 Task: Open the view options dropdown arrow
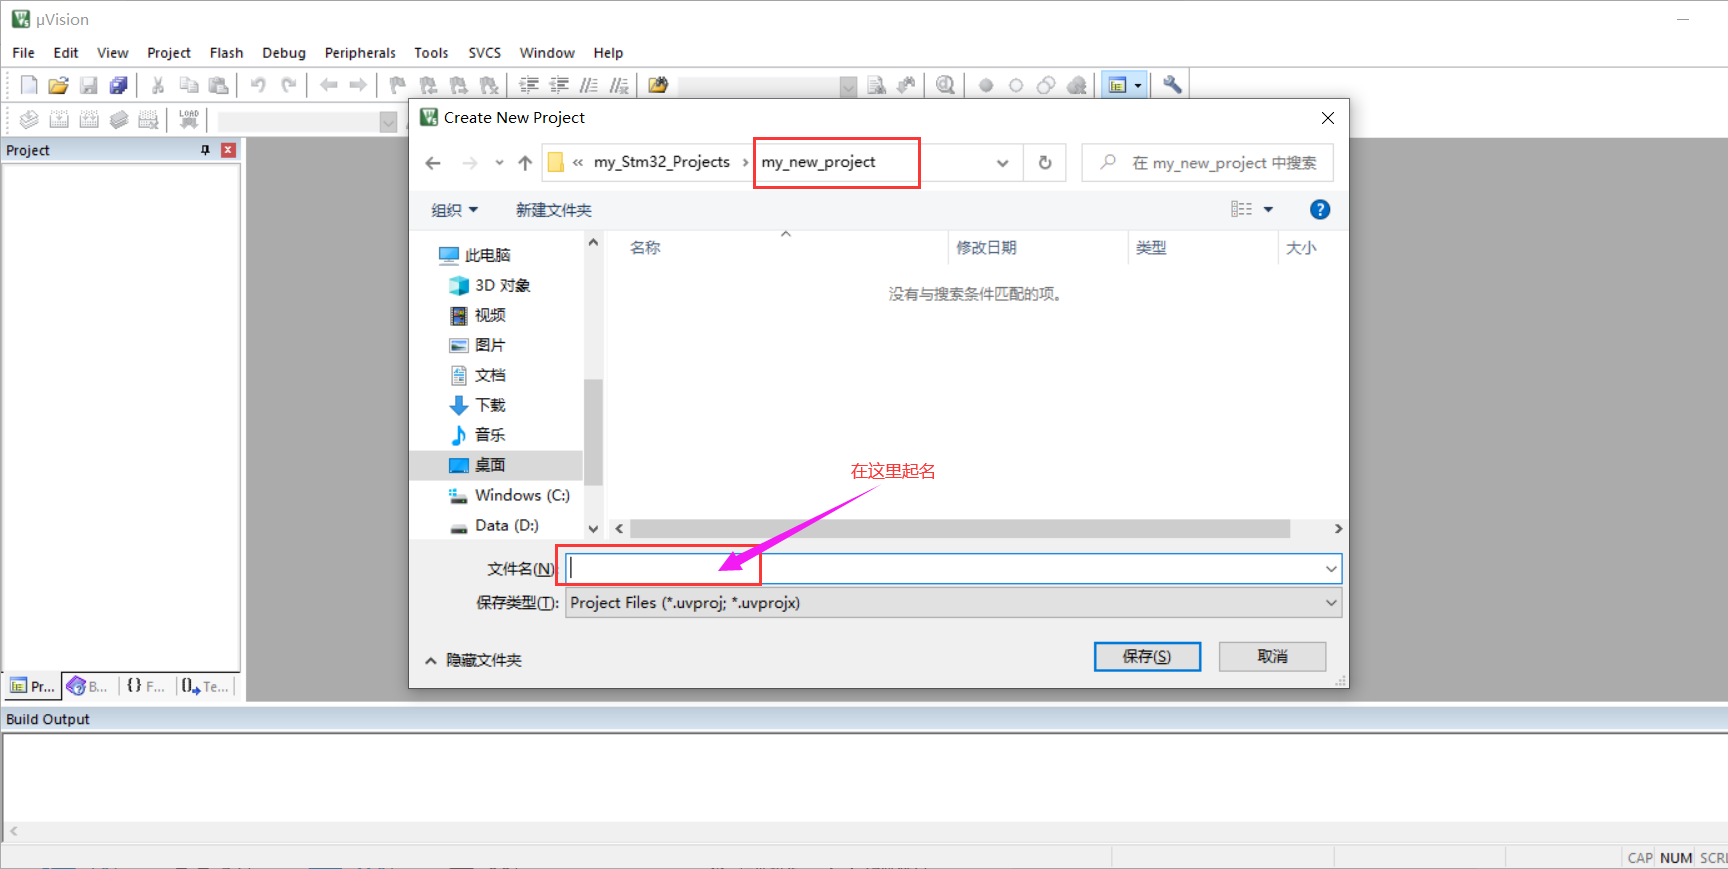(x=1268, y=210)
